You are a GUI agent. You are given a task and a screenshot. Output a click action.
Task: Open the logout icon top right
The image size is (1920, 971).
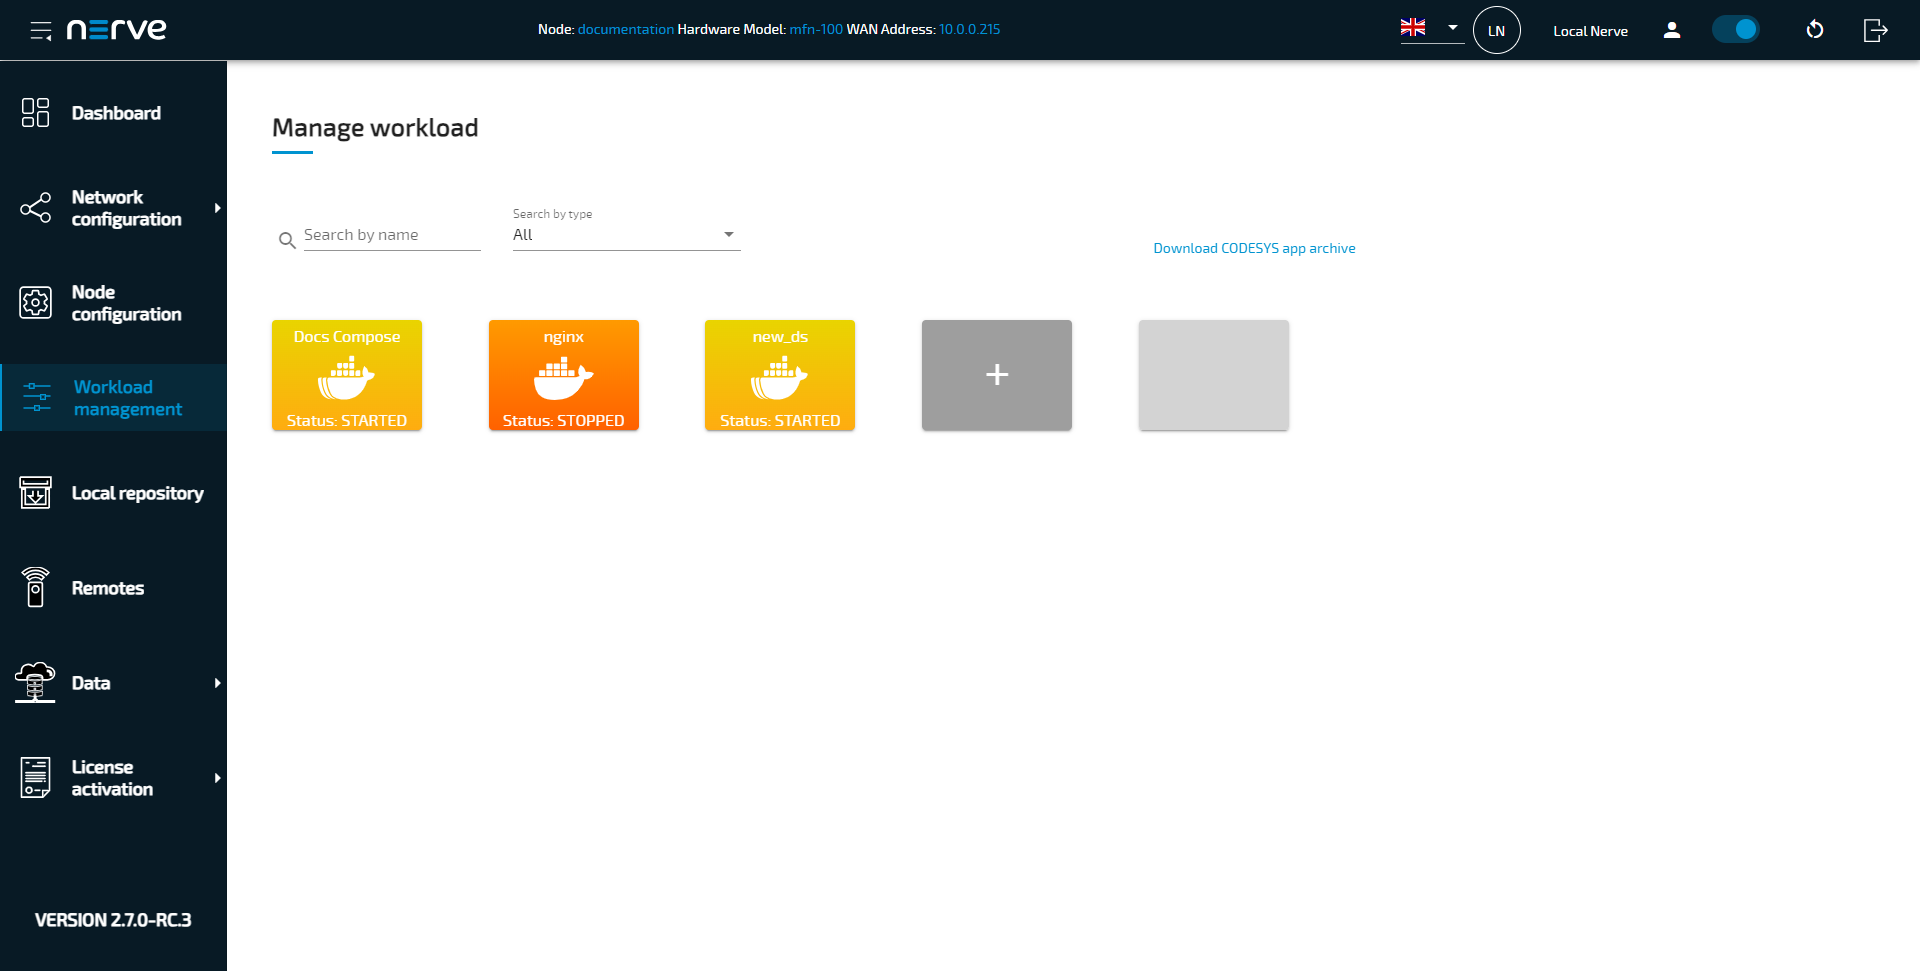click(x=1875, y=30)
